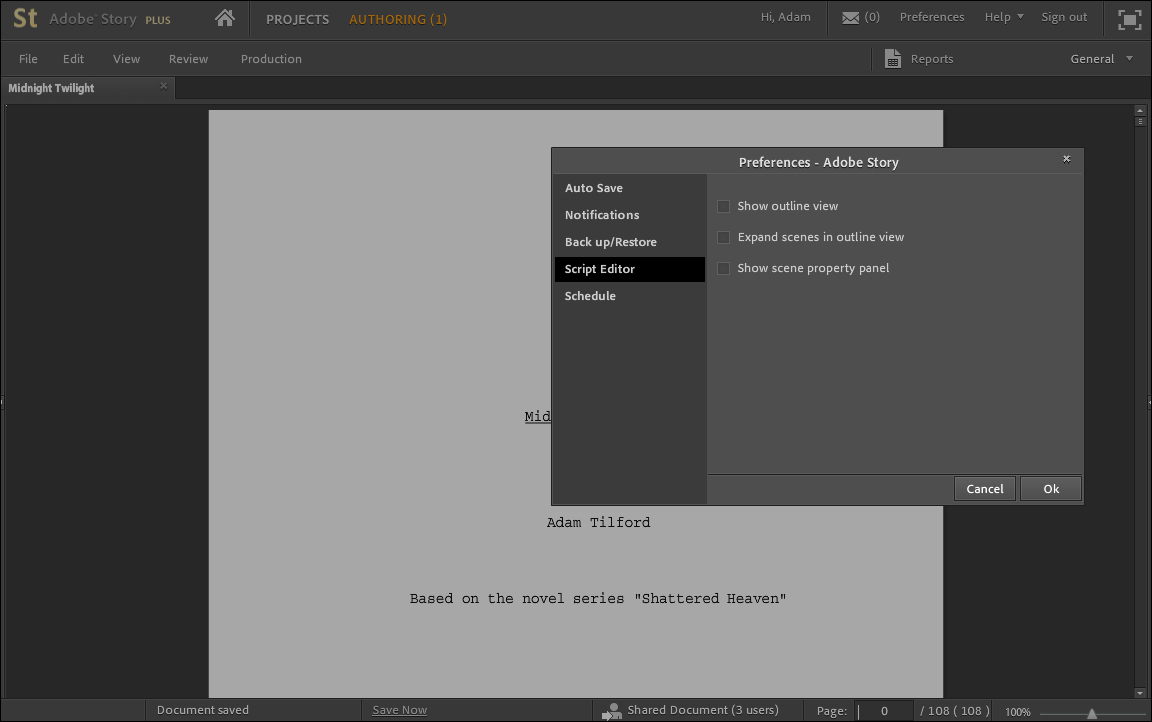Click the vertical scrollbar up arrow

(1140, 111)
